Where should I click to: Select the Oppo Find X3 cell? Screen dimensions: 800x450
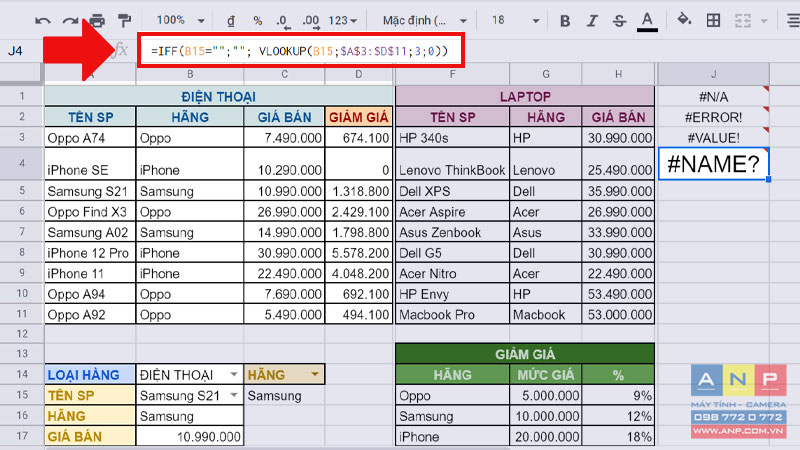[90, 212]
